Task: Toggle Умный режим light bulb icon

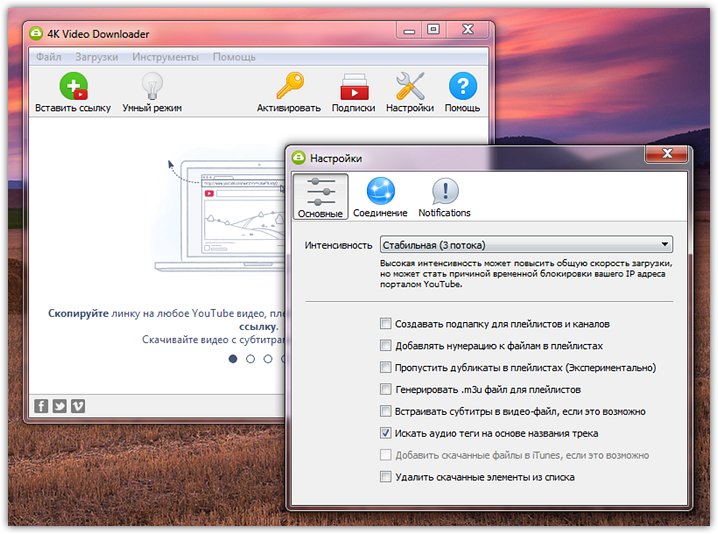Action: point(152,86)
